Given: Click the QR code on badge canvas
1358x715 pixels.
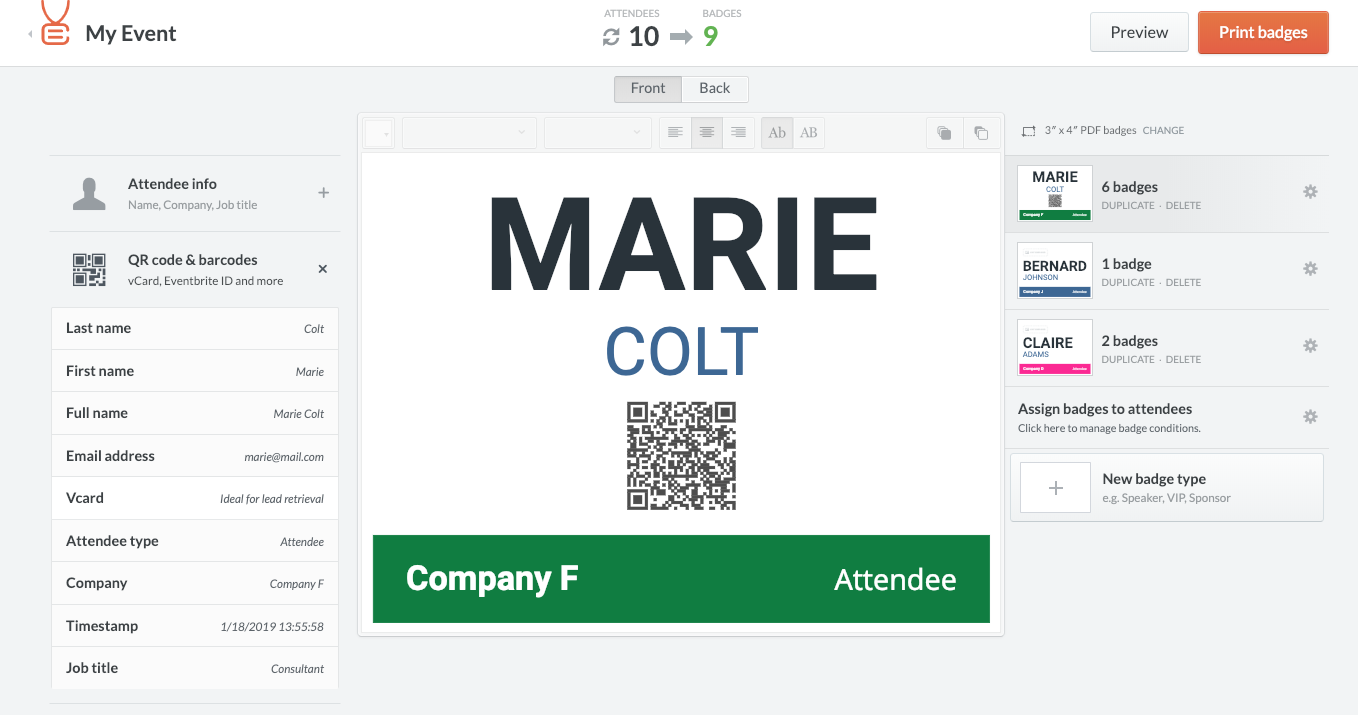Looking at the screenshot, I should coord(682,456).
